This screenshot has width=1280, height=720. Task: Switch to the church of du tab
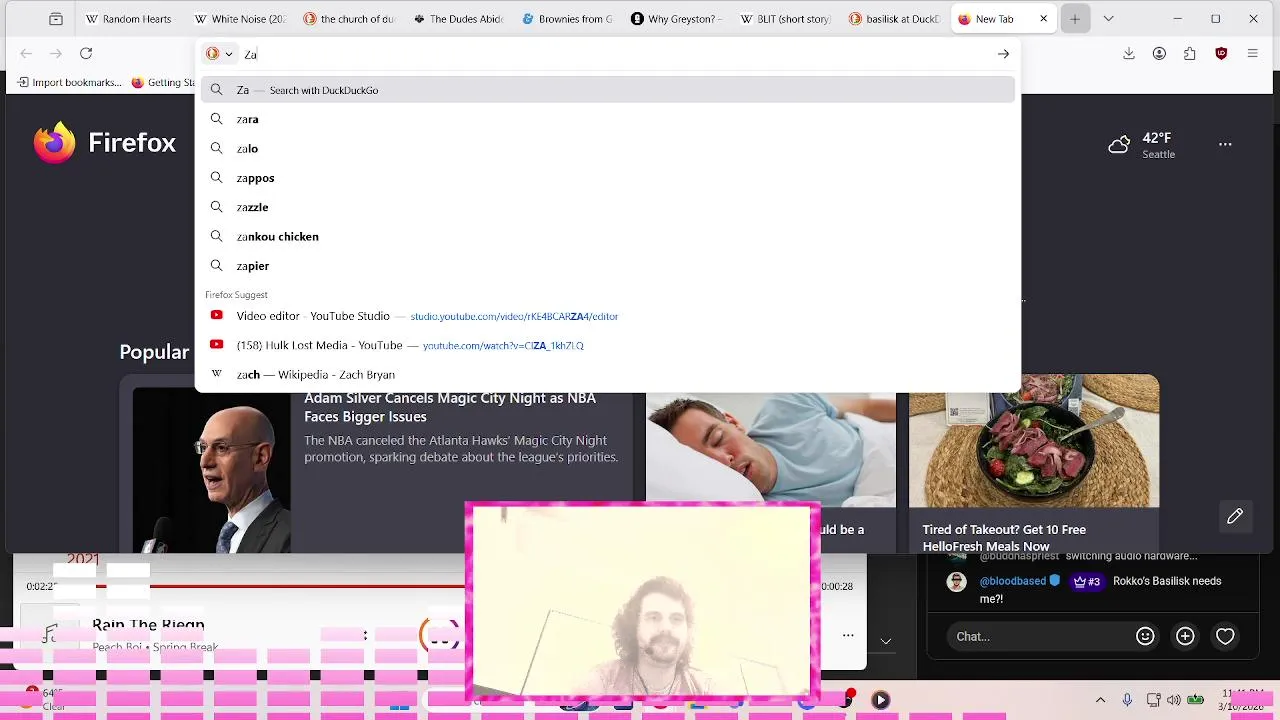click(x=349, y=19)
